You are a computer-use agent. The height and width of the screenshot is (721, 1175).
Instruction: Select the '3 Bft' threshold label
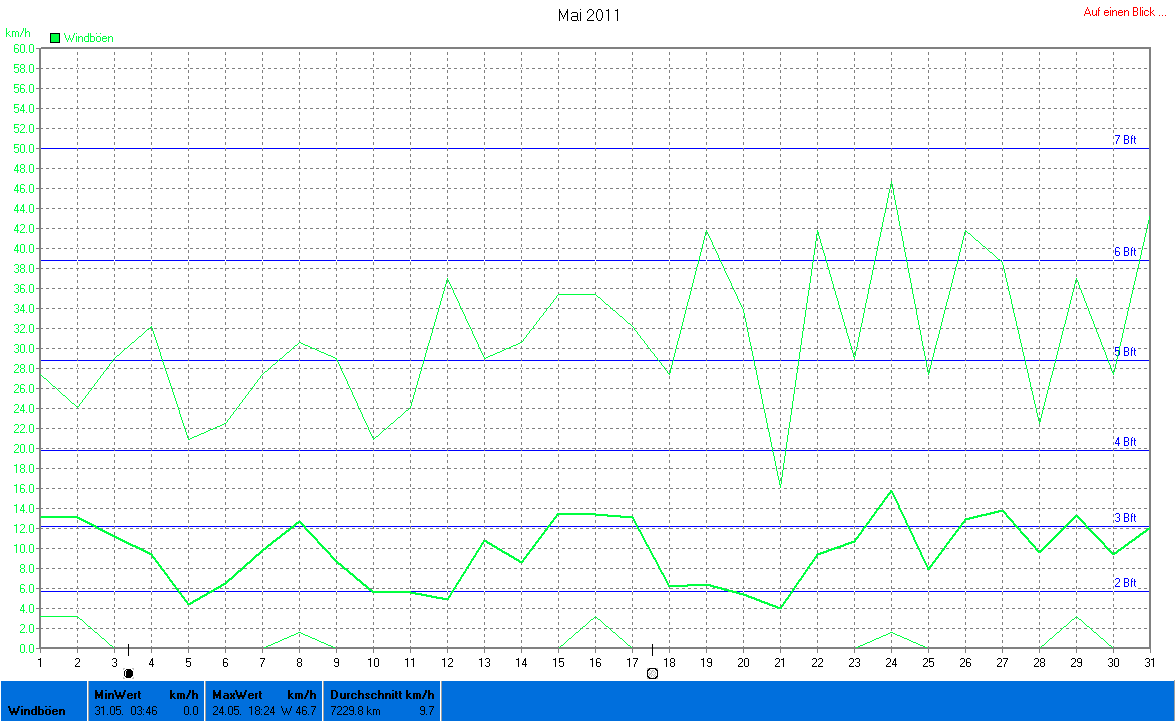coord(1125,518)
